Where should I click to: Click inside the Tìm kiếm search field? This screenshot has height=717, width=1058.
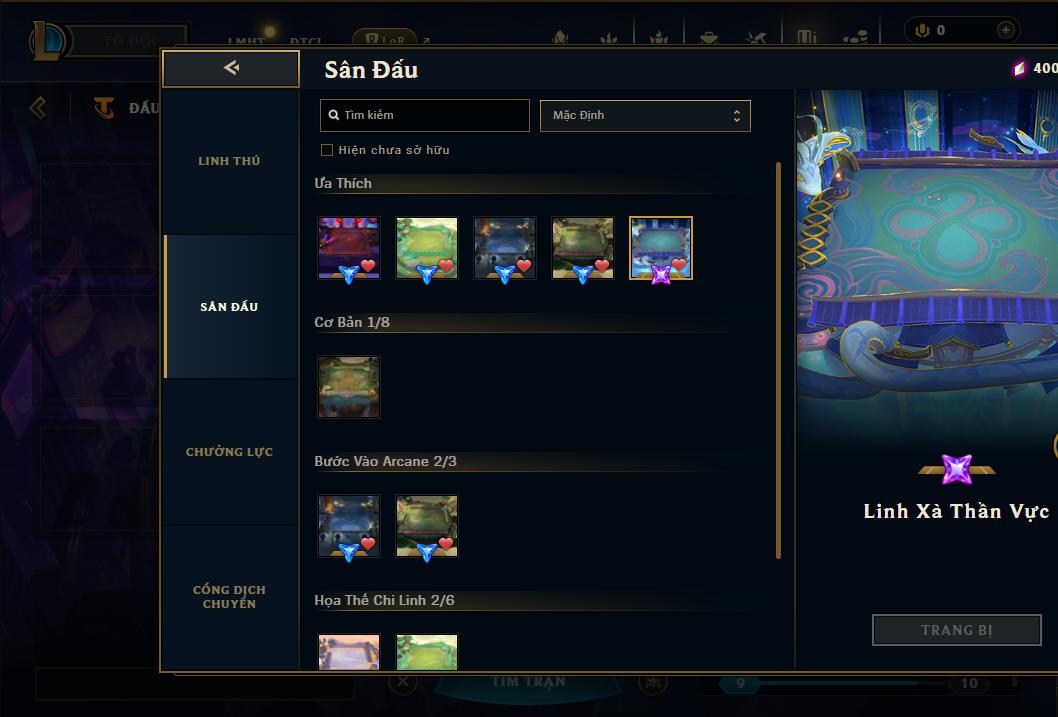point(424,115)
